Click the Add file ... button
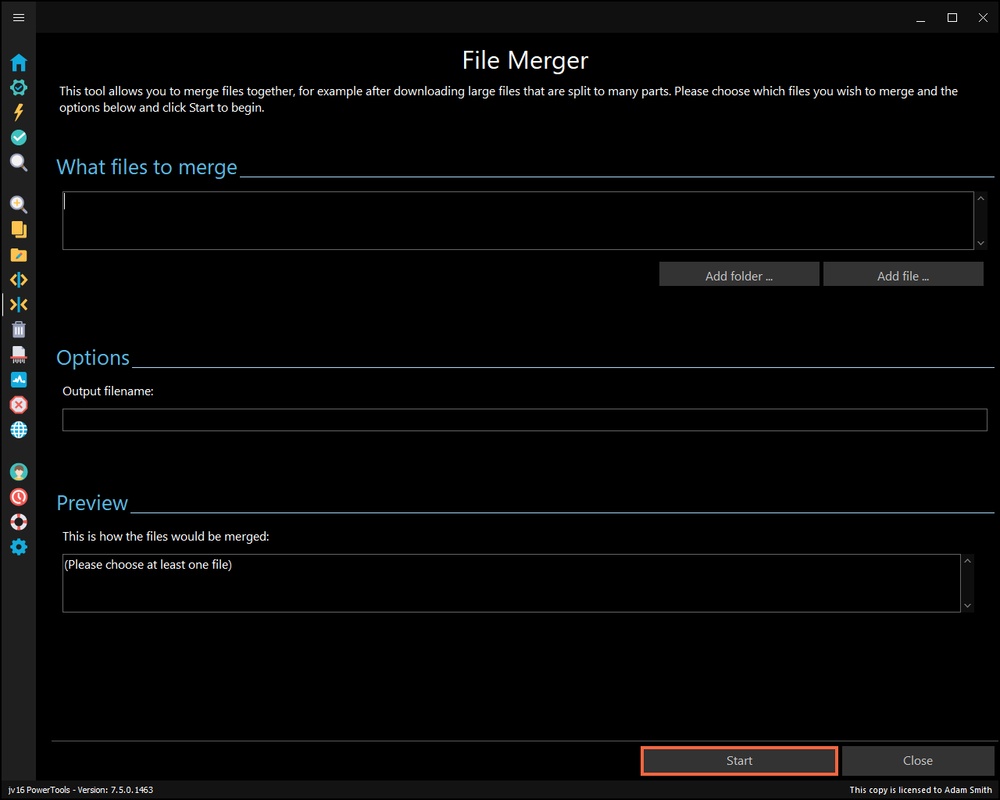 tap(903, 275)
